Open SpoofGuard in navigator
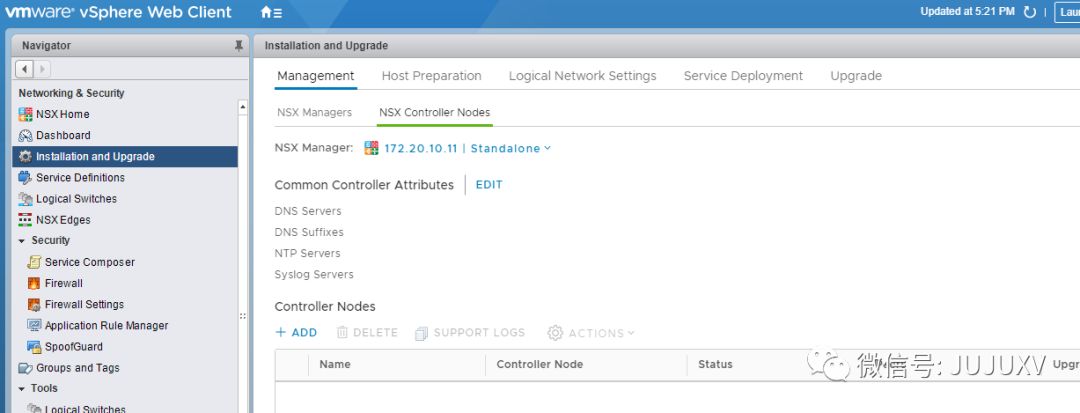 click(73, 347)
